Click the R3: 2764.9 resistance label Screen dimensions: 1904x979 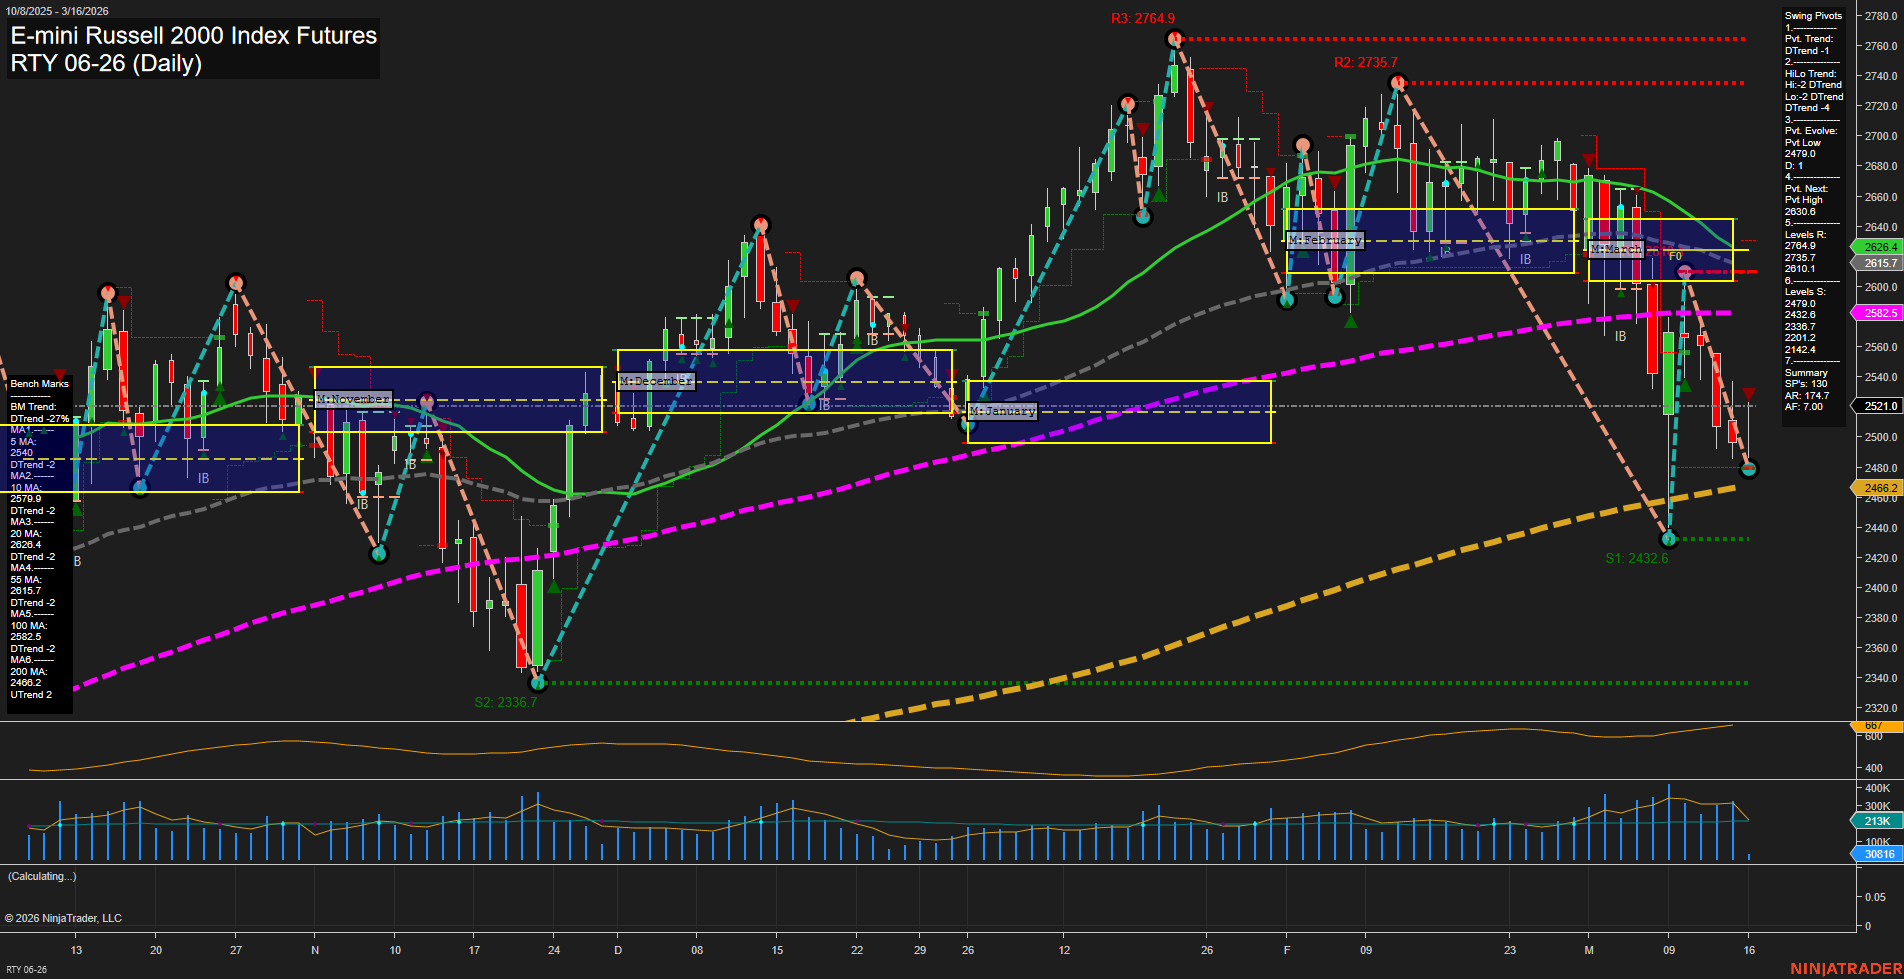(1142, 19)
